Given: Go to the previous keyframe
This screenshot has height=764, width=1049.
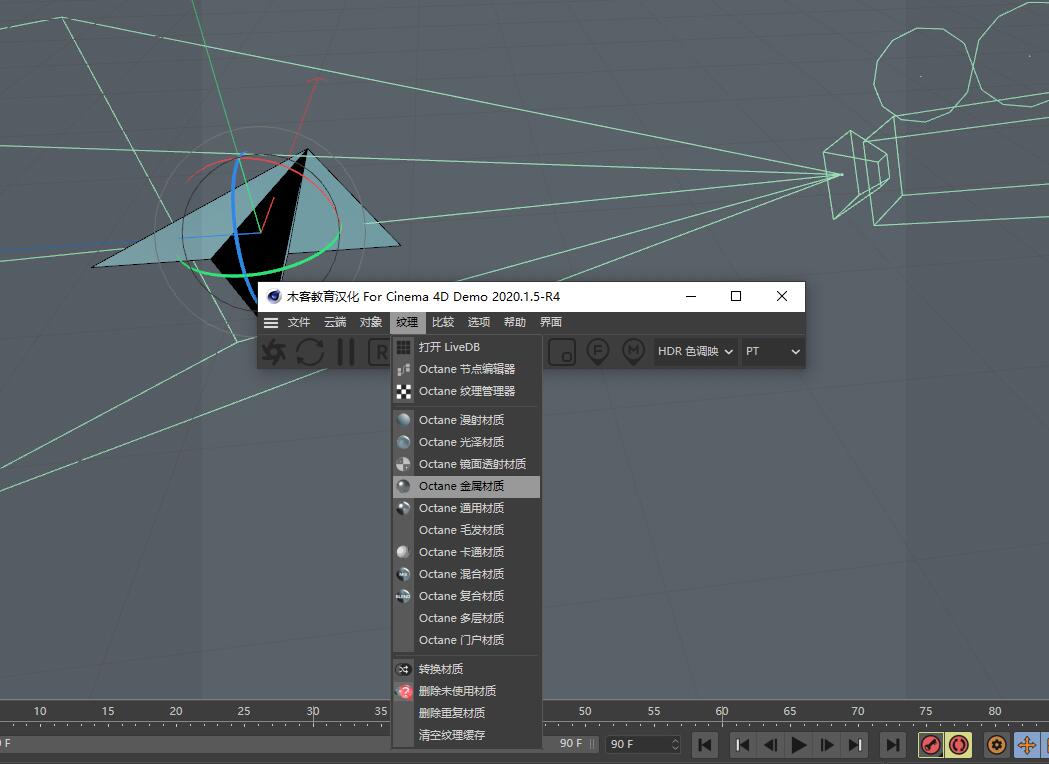Looking at the screenshot, I should tap(742, 745).
